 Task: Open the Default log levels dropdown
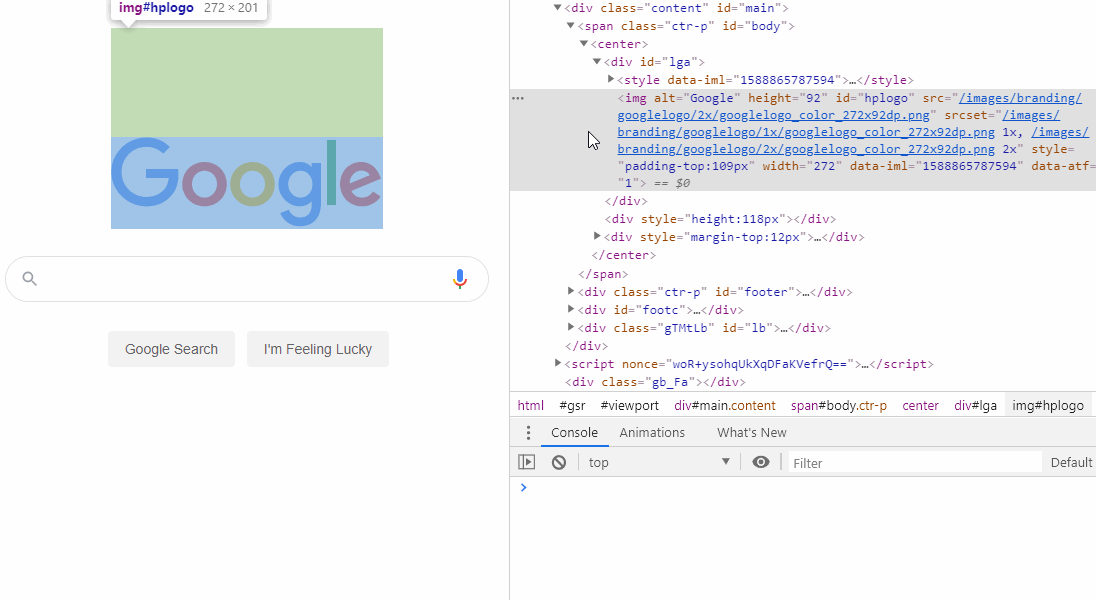(x=1072, y=462)
